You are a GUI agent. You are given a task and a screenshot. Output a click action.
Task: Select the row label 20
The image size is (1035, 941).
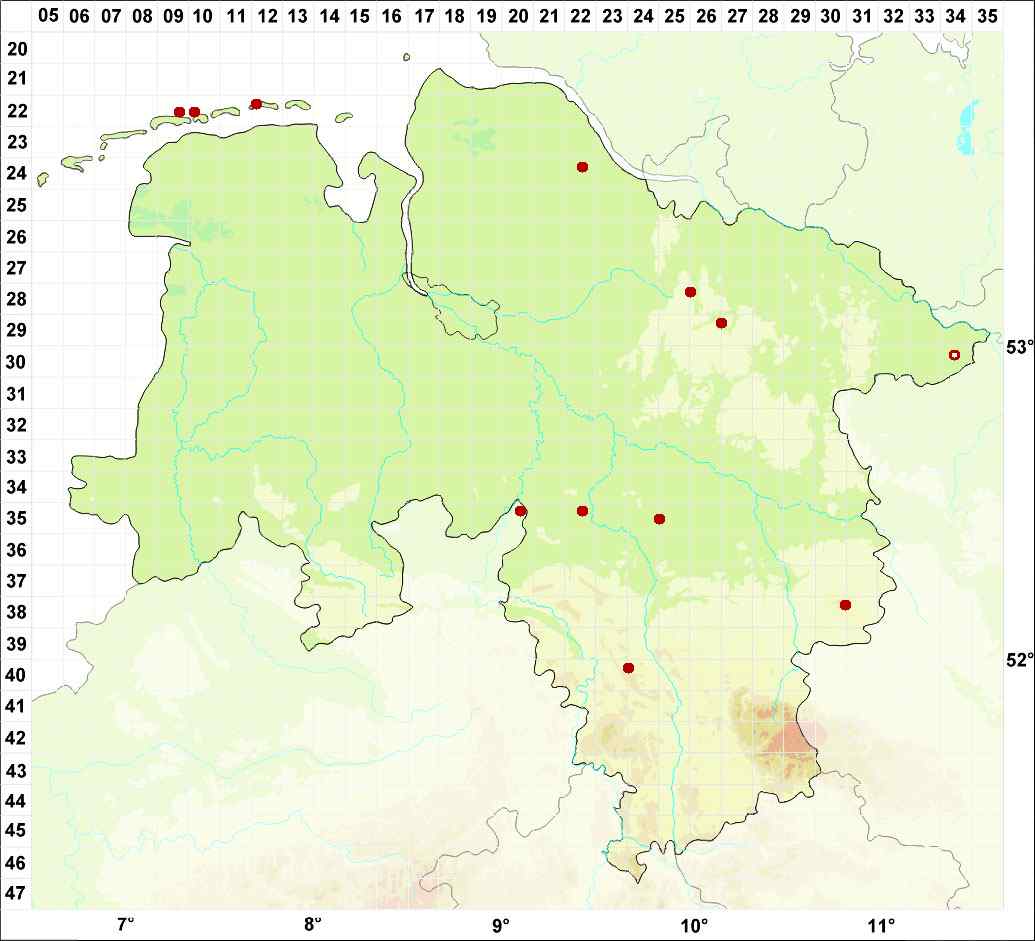[17, 49]
